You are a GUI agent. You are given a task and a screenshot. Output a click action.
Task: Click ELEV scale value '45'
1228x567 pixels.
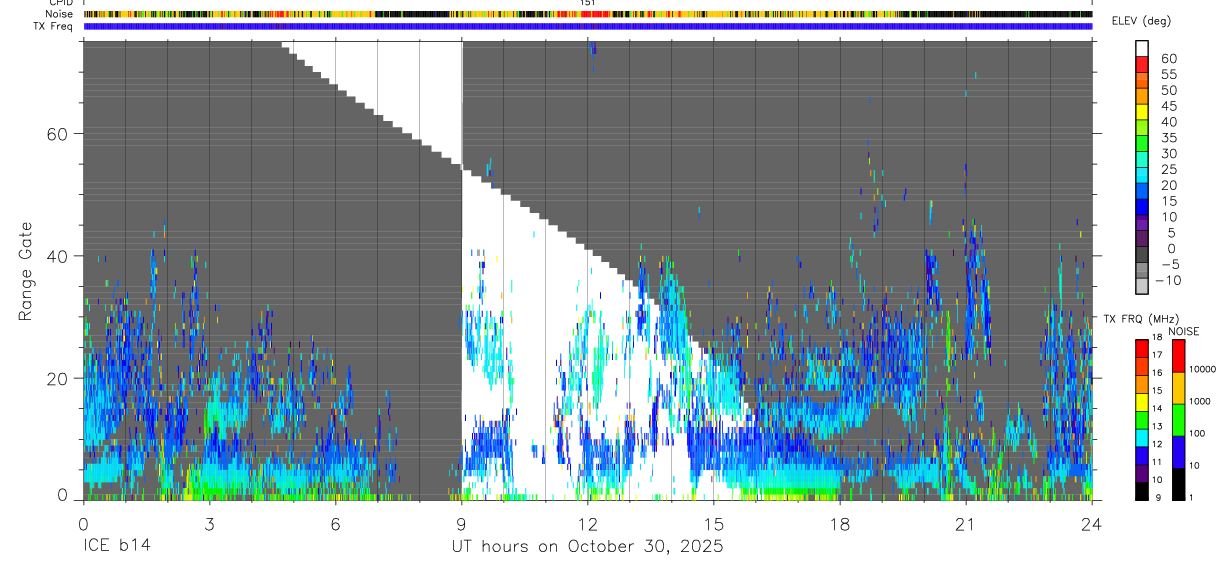[x=1169, y=106]
